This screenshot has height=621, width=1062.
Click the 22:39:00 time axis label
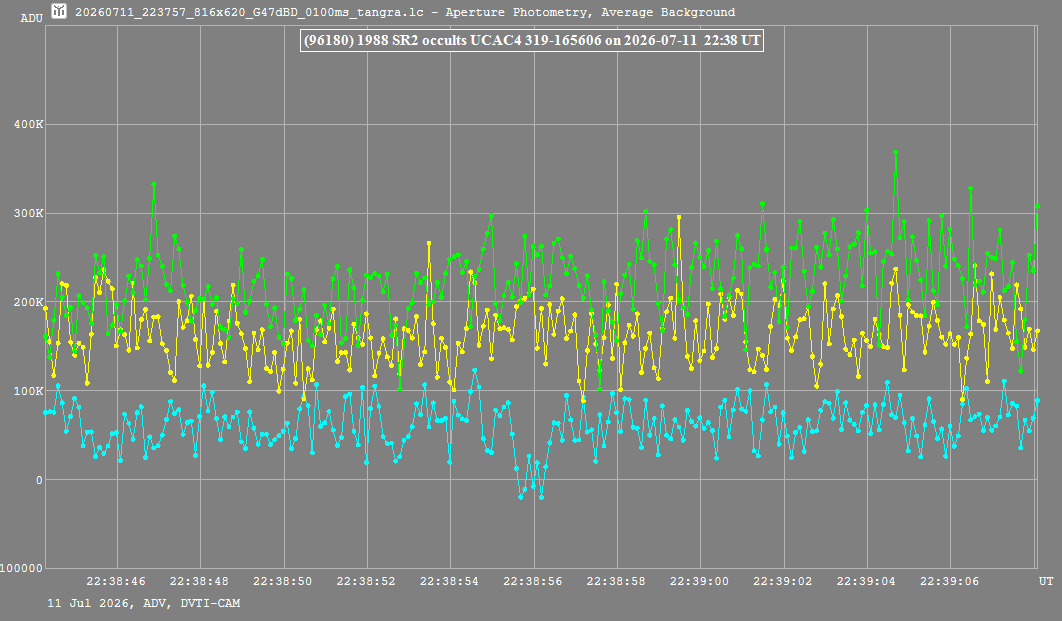click(x=699, y=581)
